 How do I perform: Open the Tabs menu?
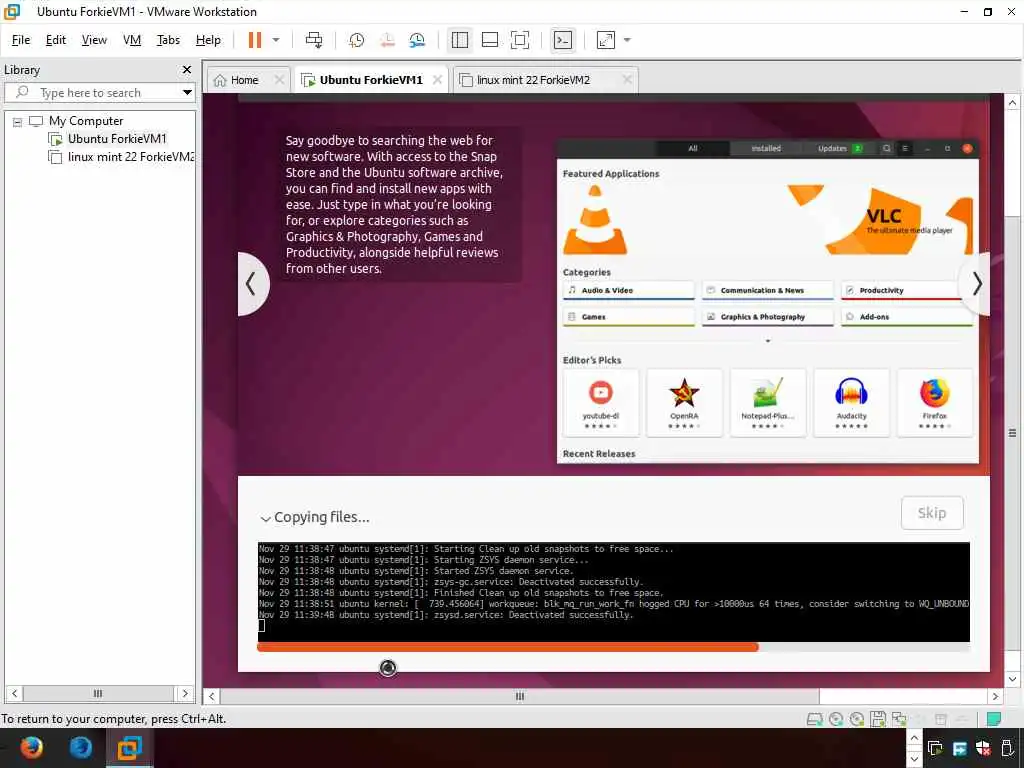point(168,40)
